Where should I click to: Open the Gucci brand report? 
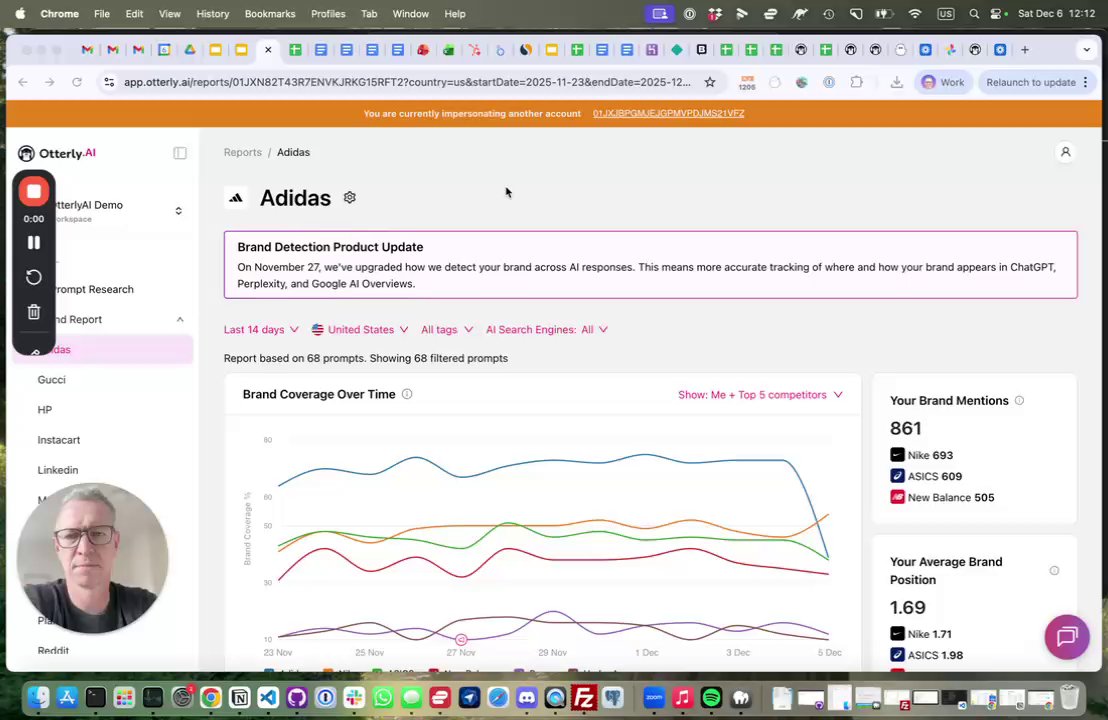[x=52, y=379]
